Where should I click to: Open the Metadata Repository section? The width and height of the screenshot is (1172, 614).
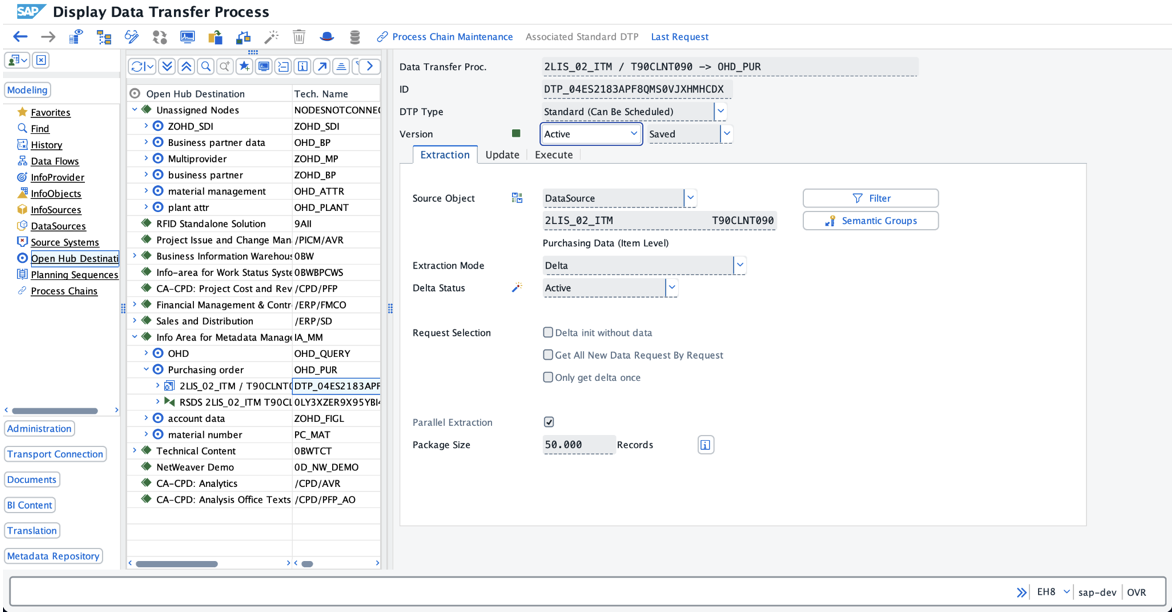point(54,556)
